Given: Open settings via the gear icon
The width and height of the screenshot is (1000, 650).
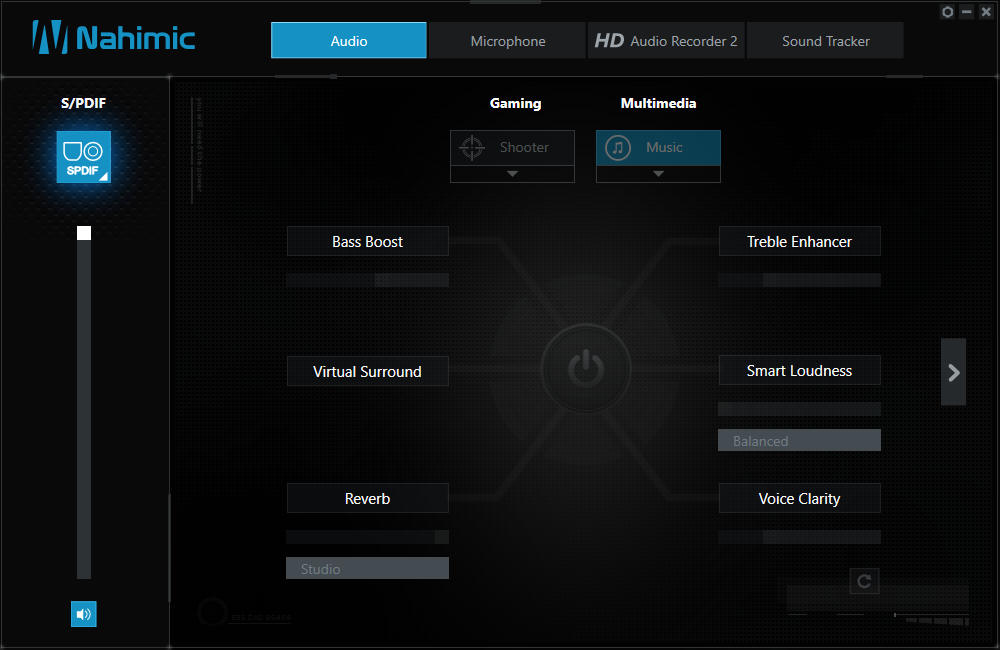Looking at the screenshot, I should (x=948, y=12).
